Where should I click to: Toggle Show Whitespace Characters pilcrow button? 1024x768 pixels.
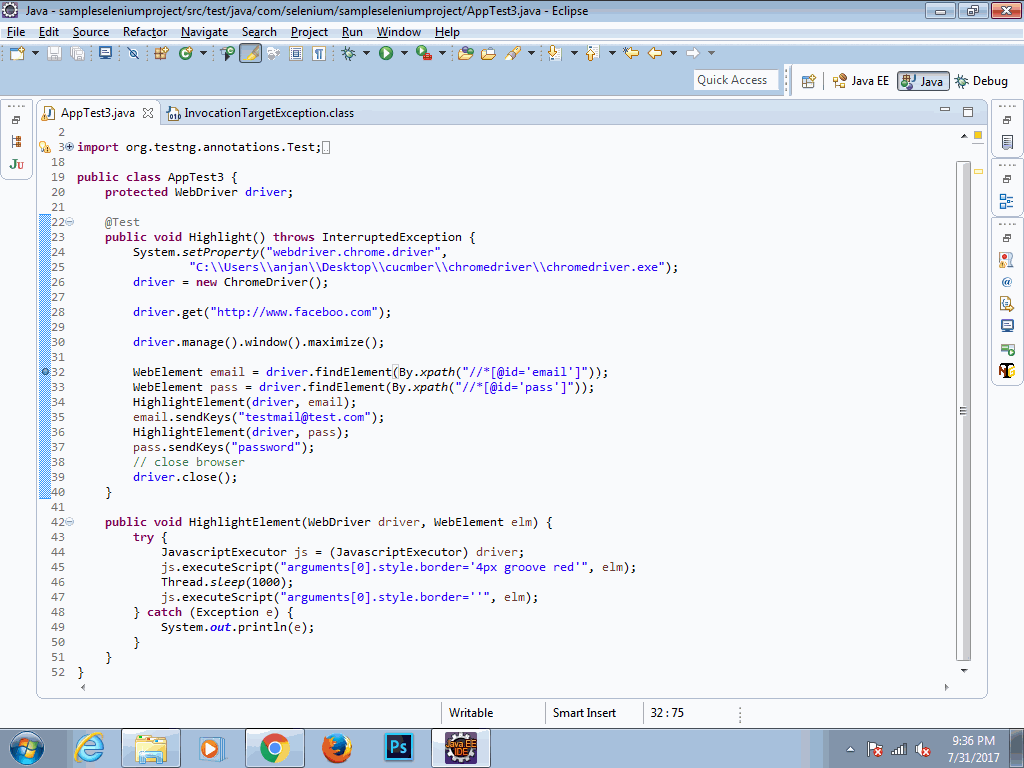[319, 54]
